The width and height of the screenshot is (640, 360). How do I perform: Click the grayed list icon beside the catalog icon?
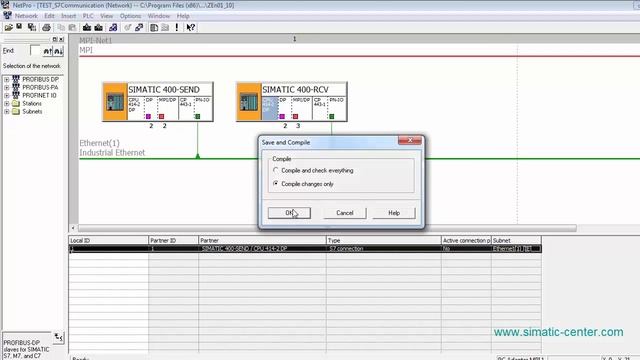click(165, 27)
